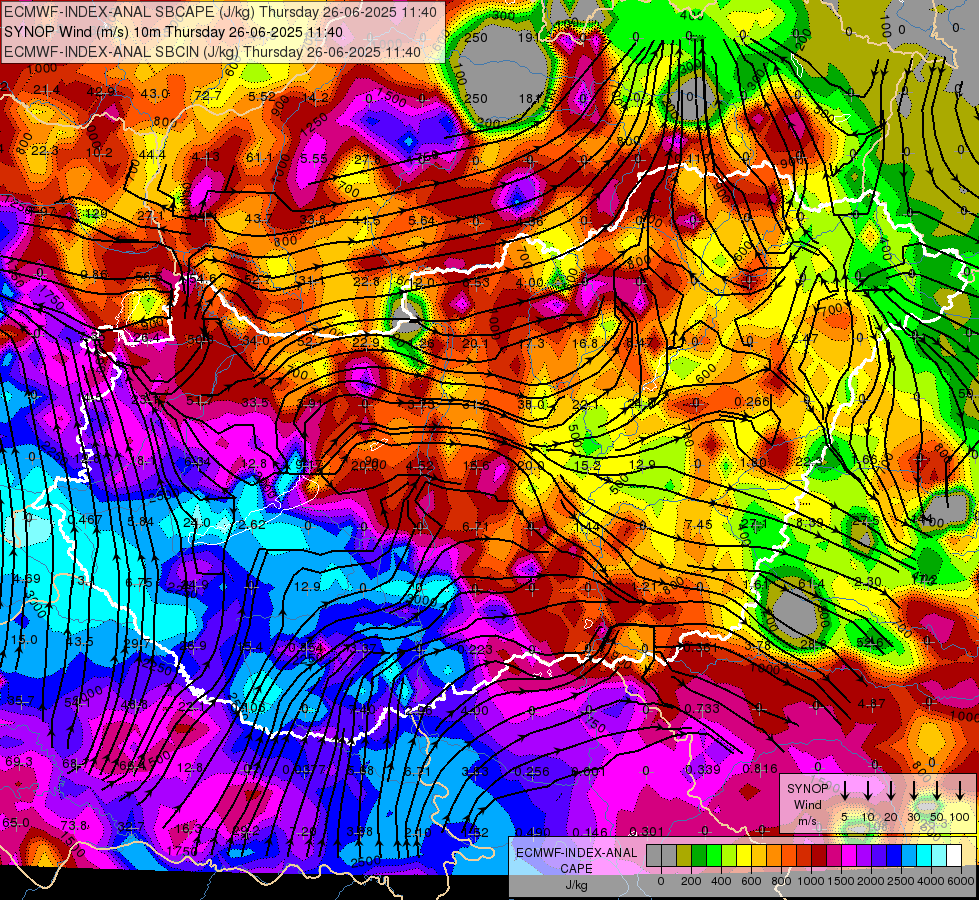
Task: Click the 50 m/s wind arrow in legend
Action: click(937, 791)
